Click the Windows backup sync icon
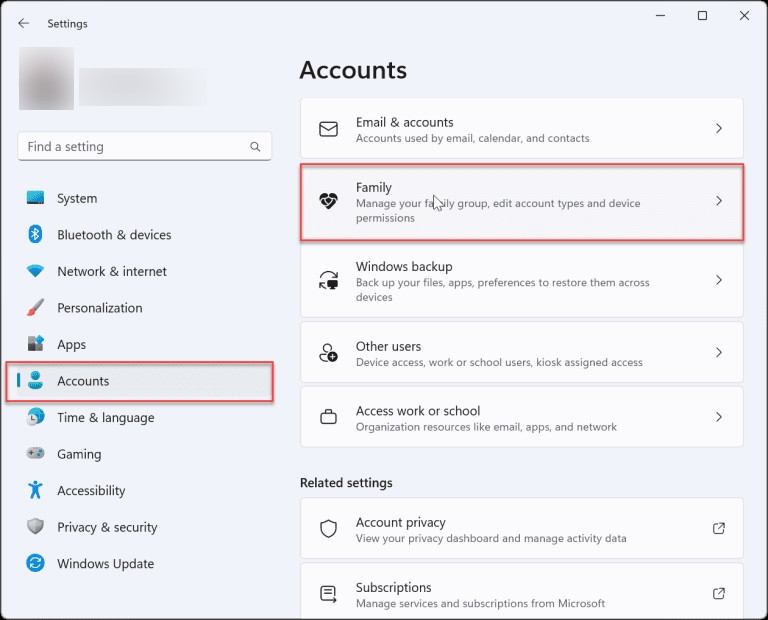Viewport: 768px width, 620px height. coord(328,280)
